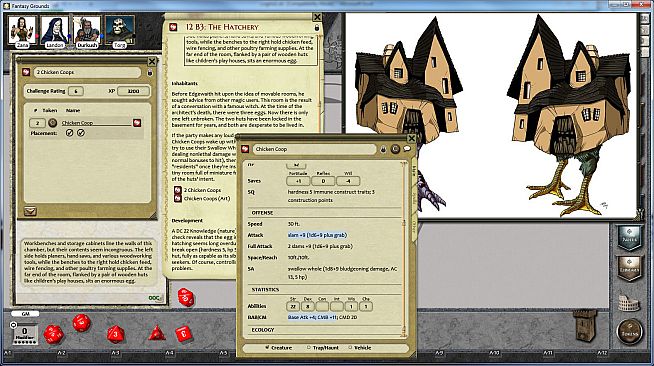Screen dimensions: 654x366
Task: Edit the encounter name field 2 Chicken Coops
Action: [87, 72]
